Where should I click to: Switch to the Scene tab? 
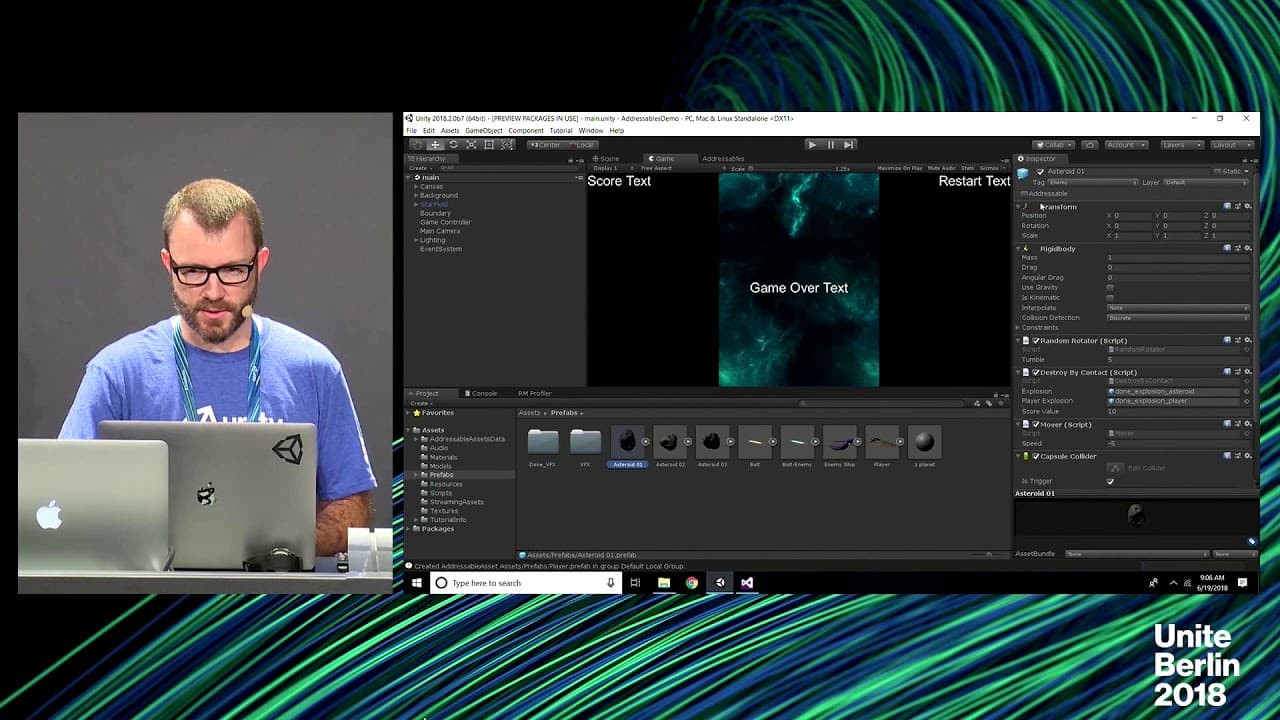pos(606,159)
